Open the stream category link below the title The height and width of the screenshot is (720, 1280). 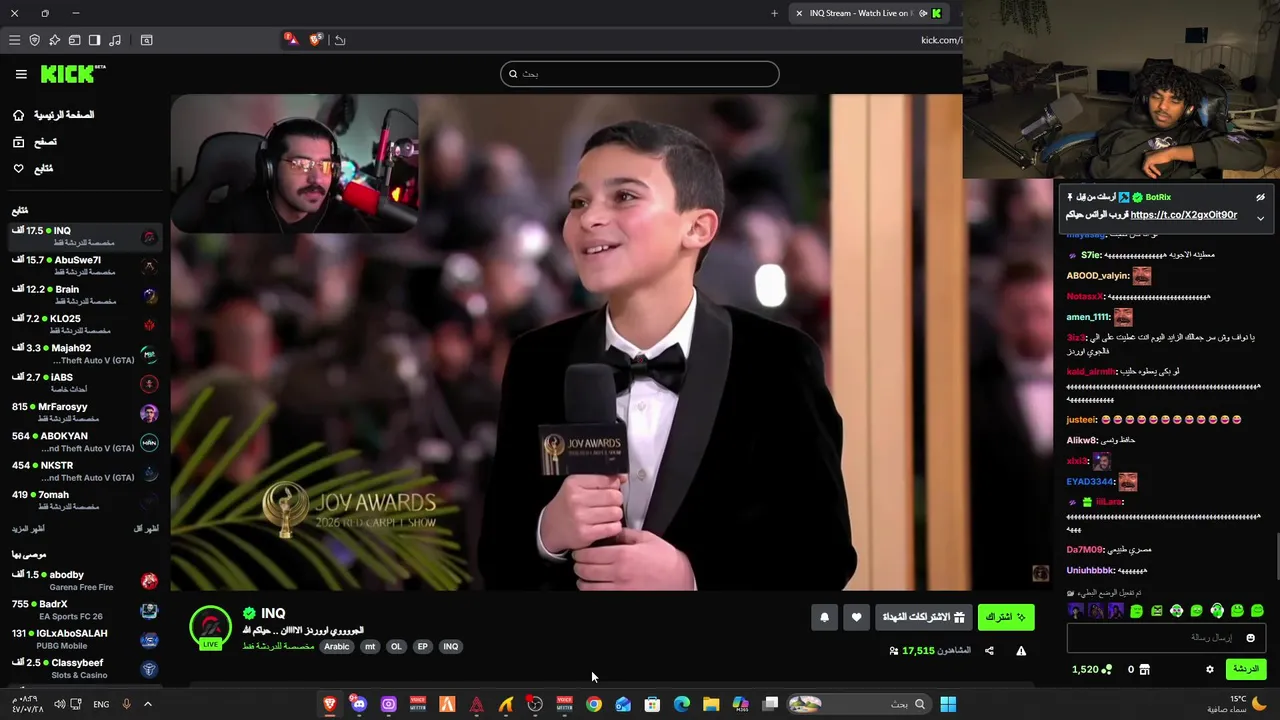point(278,646)
